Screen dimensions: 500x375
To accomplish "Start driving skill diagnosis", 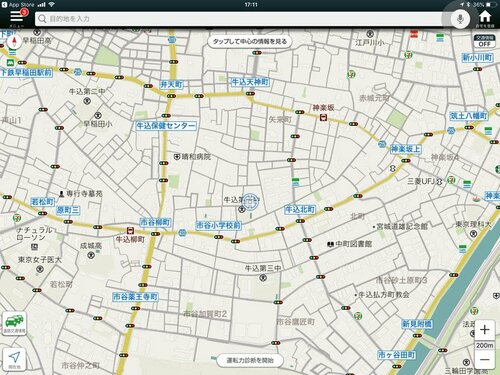I will [x=250, y=360].
